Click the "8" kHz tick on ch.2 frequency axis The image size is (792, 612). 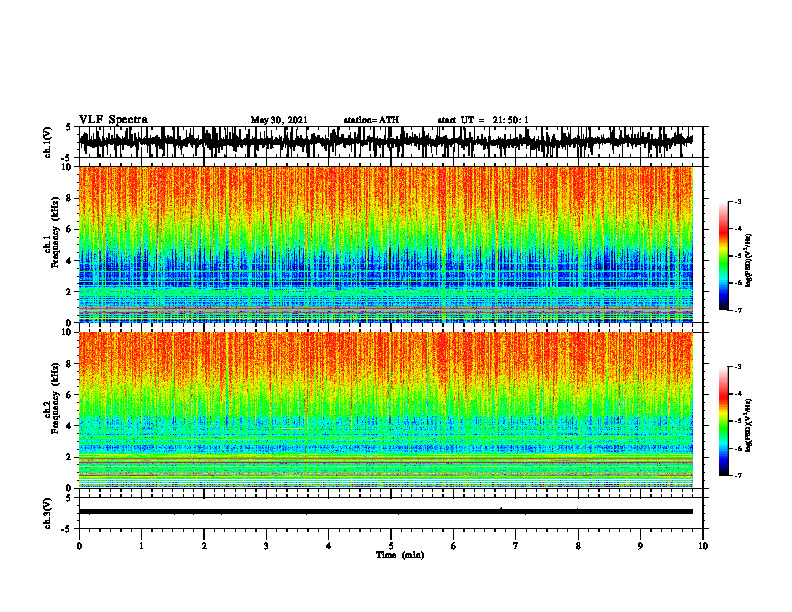tap(70, 364)
